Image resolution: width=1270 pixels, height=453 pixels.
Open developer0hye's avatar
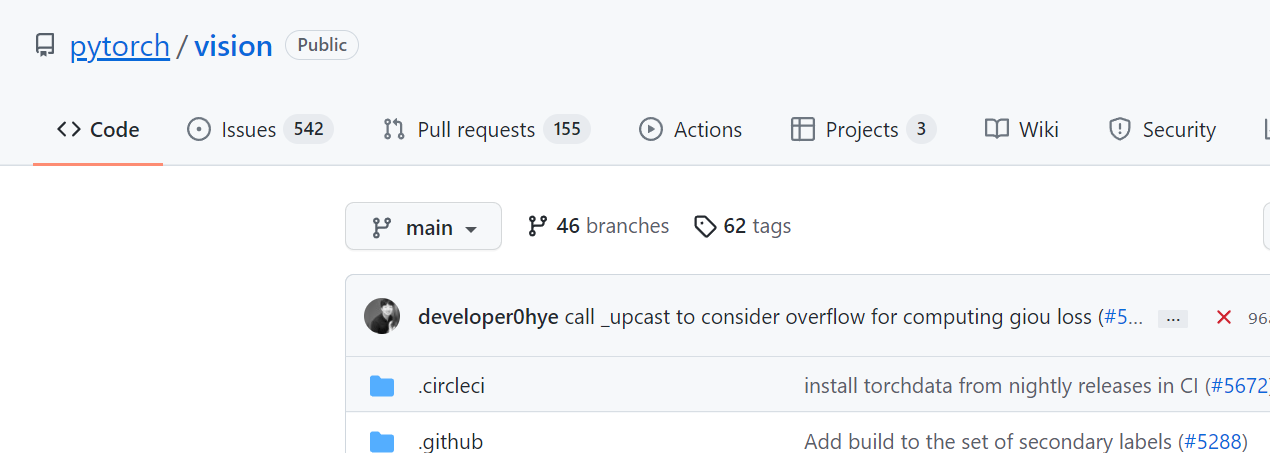pos(382,316)
